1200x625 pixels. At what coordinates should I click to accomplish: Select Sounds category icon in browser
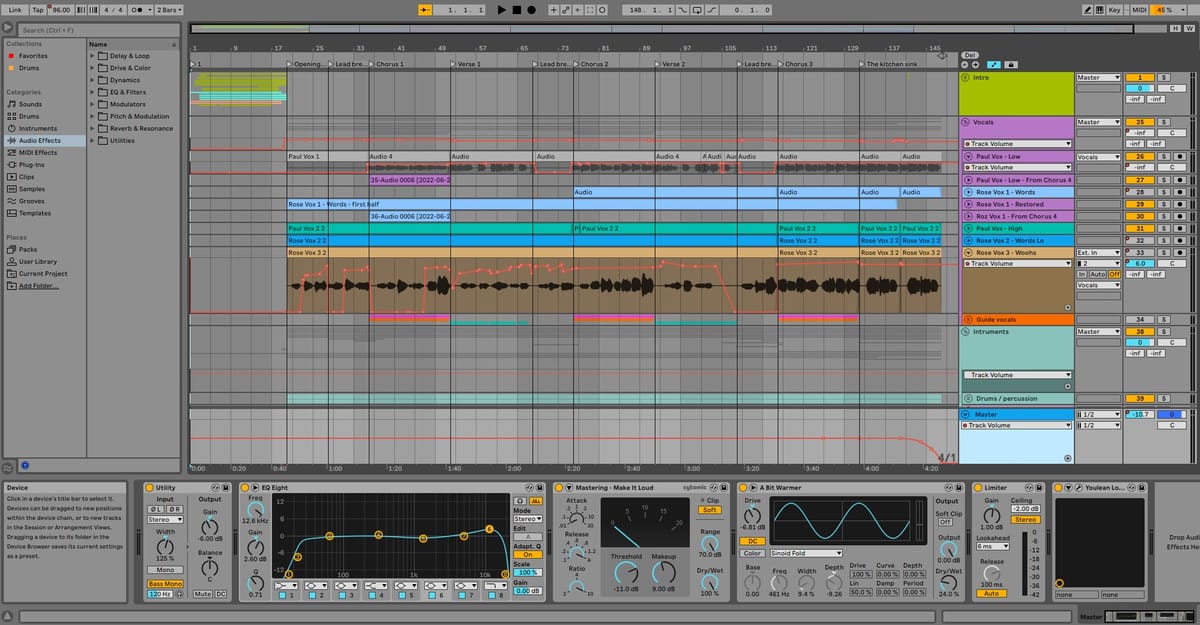(x=11, y=104)
